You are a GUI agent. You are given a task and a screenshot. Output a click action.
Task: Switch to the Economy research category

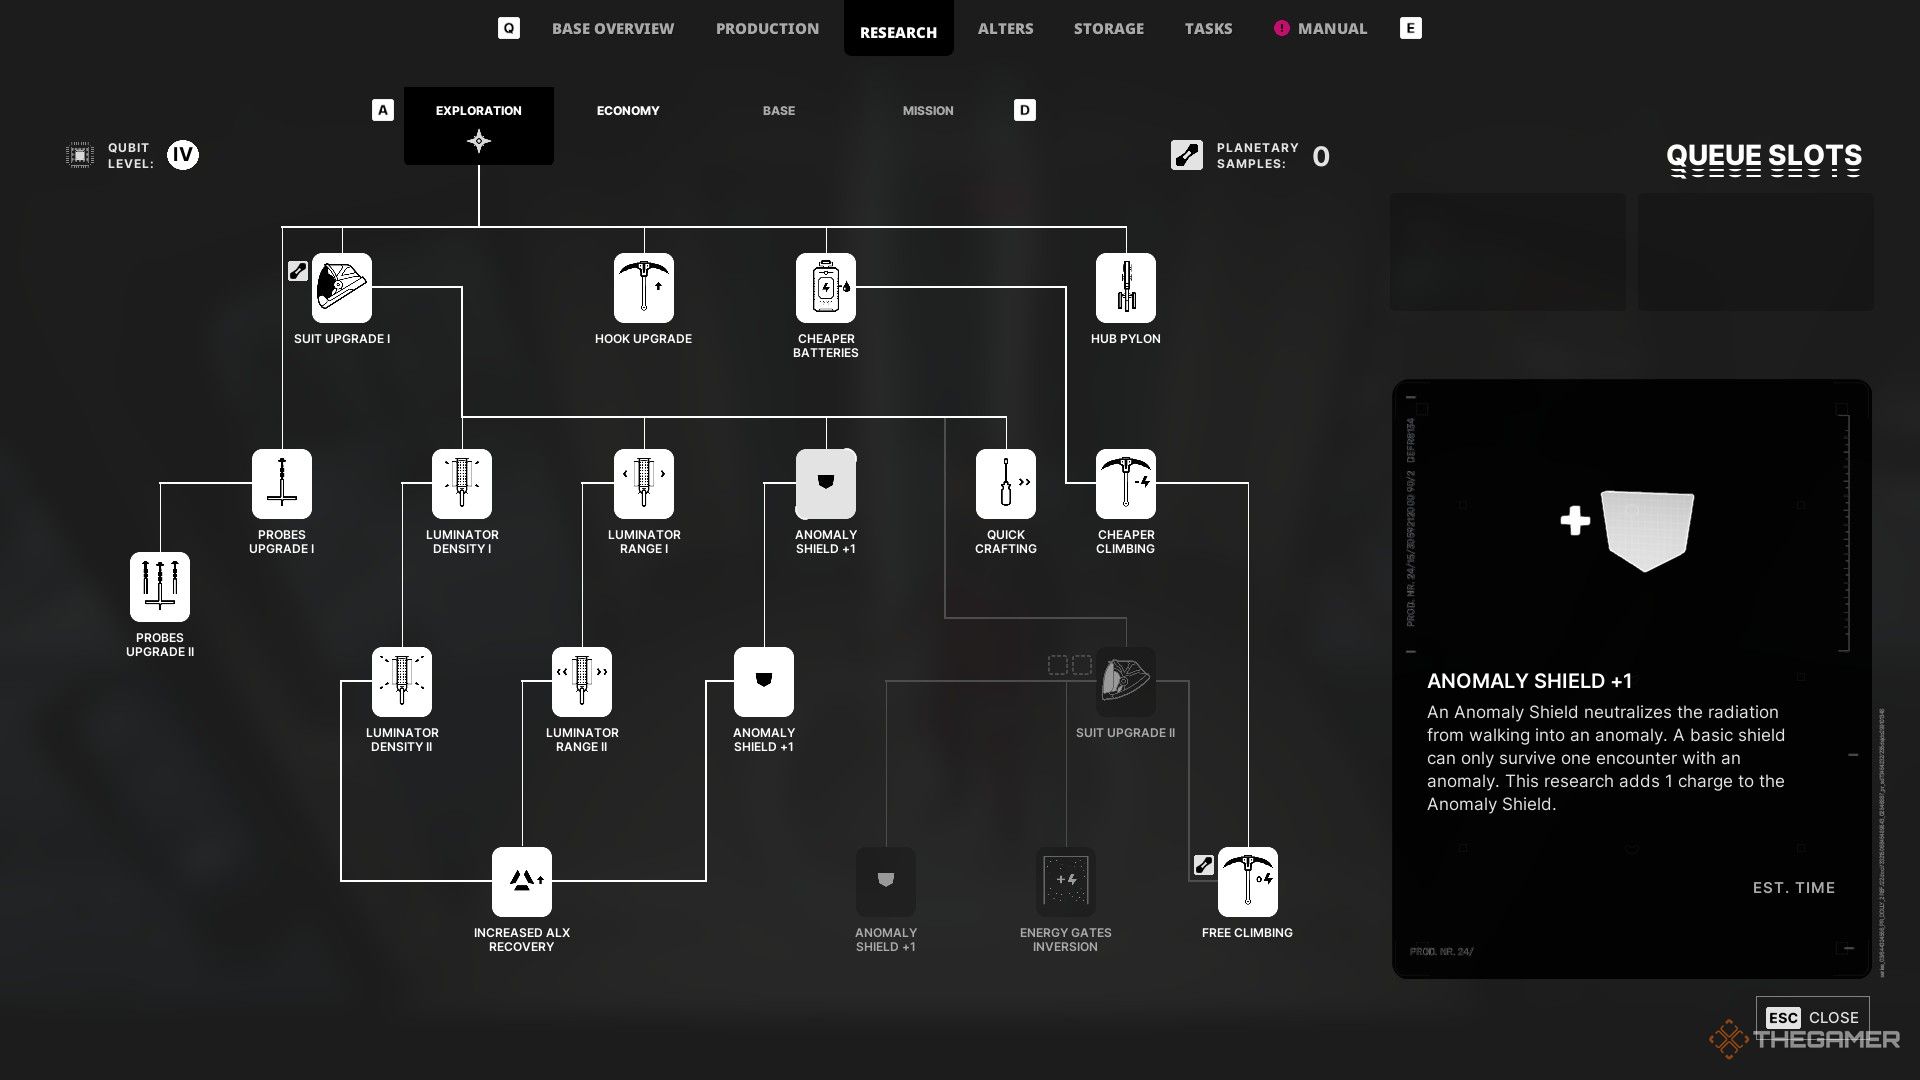coord(628,111)
